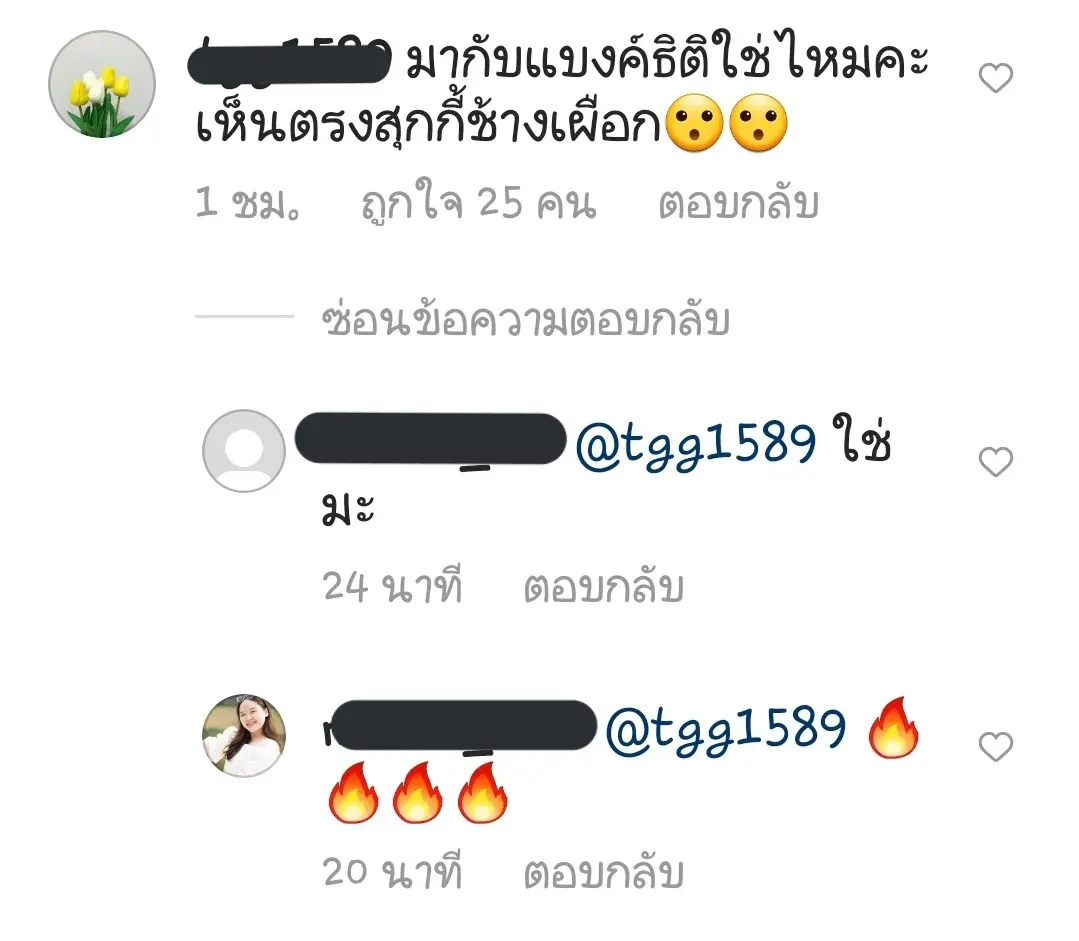The width and height of the screenshot is (1079, 941).
Task: Click the 20 นาที timestamp
Action: [392, 873]
